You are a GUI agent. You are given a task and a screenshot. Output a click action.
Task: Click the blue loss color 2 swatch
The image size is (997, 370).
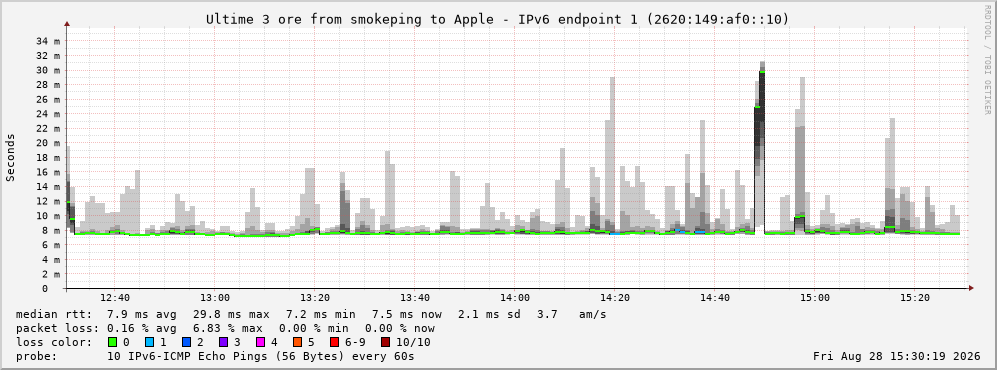point(186,342)
